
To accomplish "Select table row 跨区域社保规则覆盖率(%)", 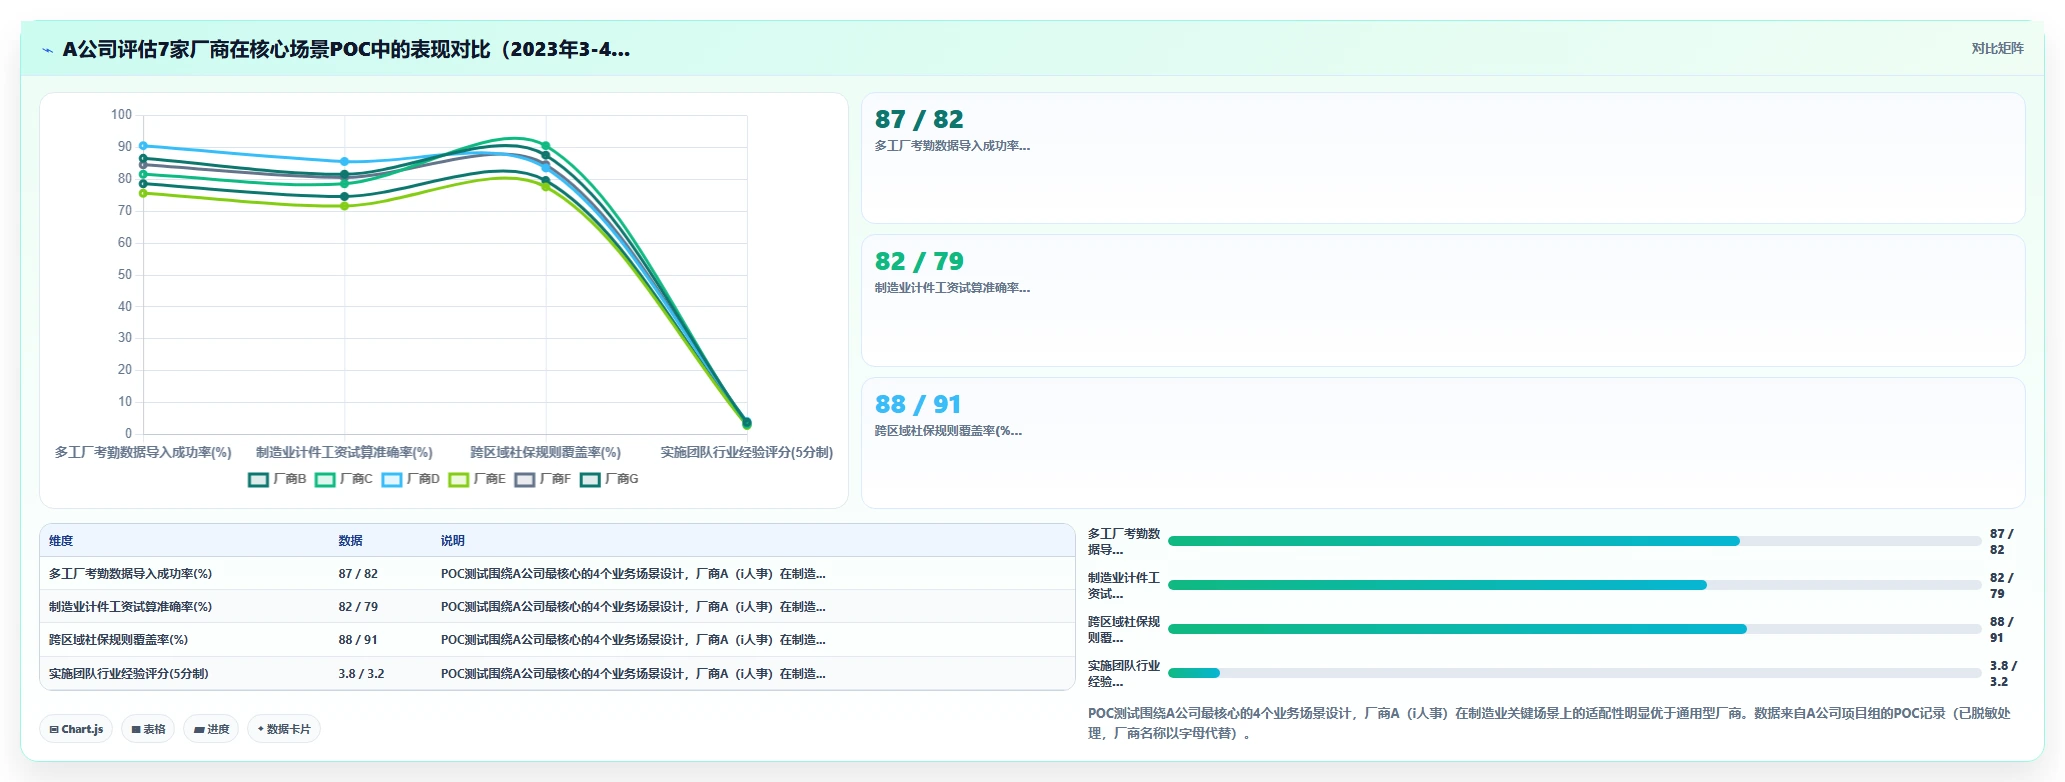I will click(x=557, y=640).
